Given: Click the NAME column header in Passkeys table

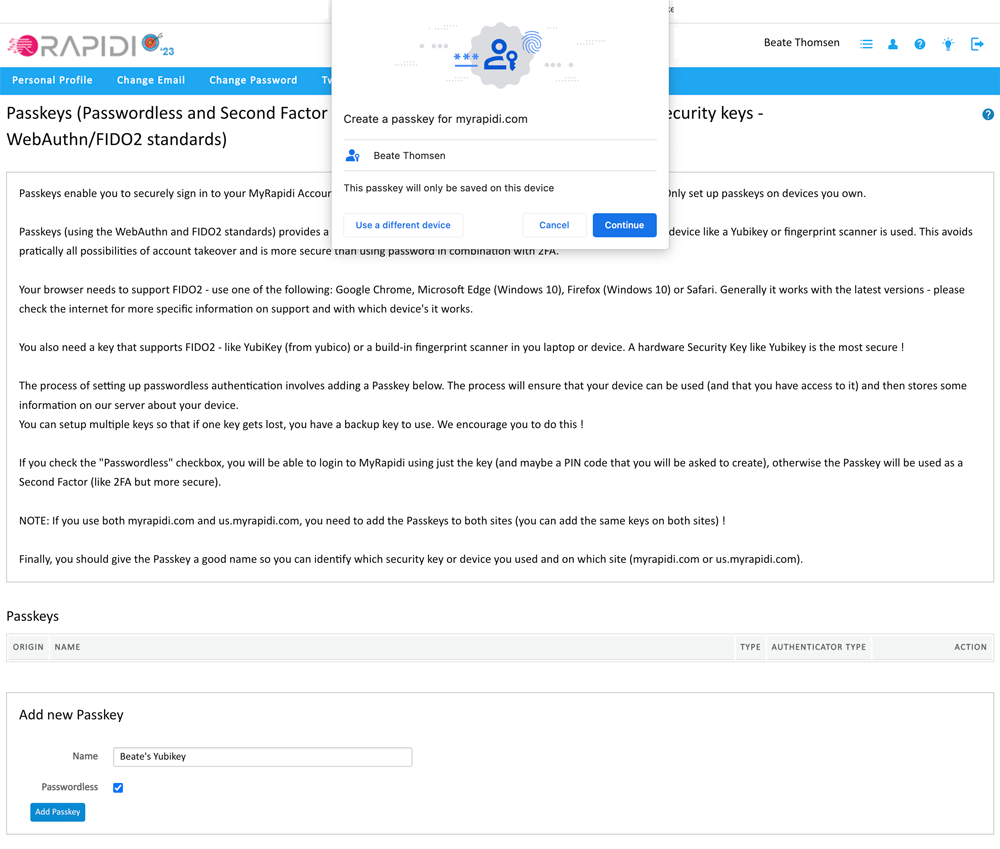Looking at the screenshot, I should [67, 647].
